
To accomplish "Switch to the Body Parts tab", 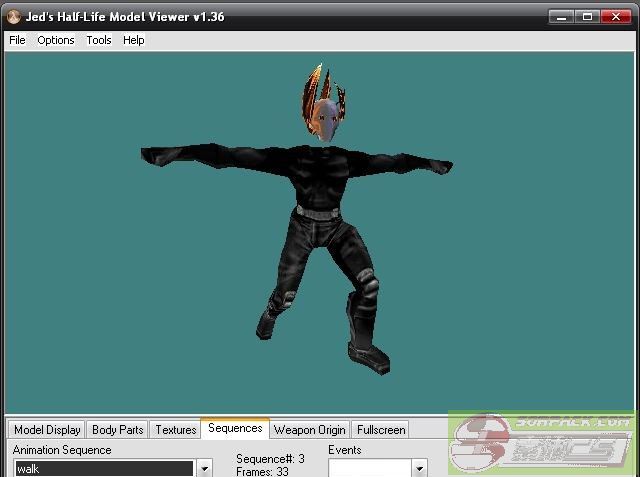I will coord(117,430).
